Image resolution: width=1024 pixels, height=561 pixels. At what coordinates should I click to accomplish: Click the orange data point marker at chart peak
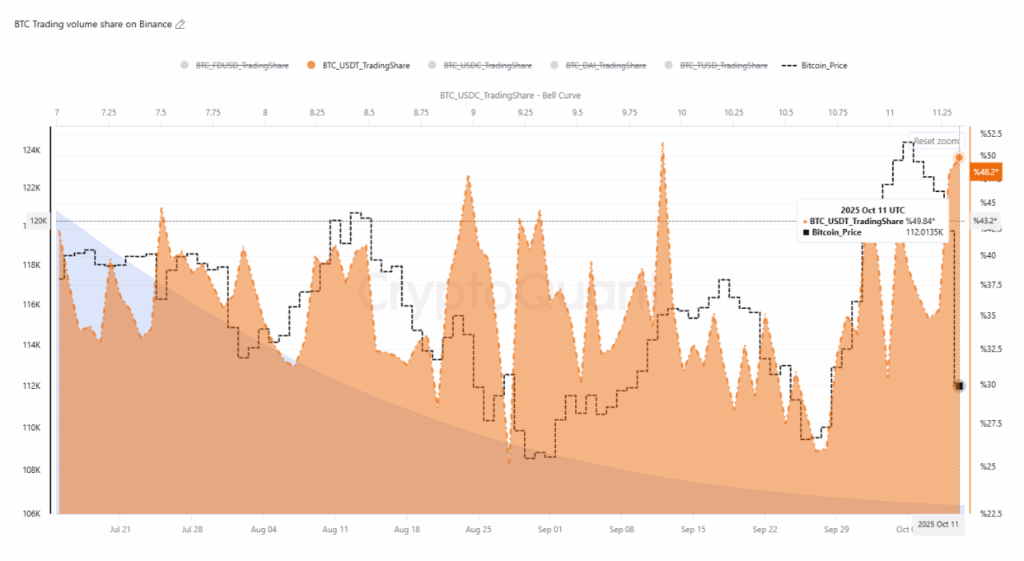(x=959, y=157)
